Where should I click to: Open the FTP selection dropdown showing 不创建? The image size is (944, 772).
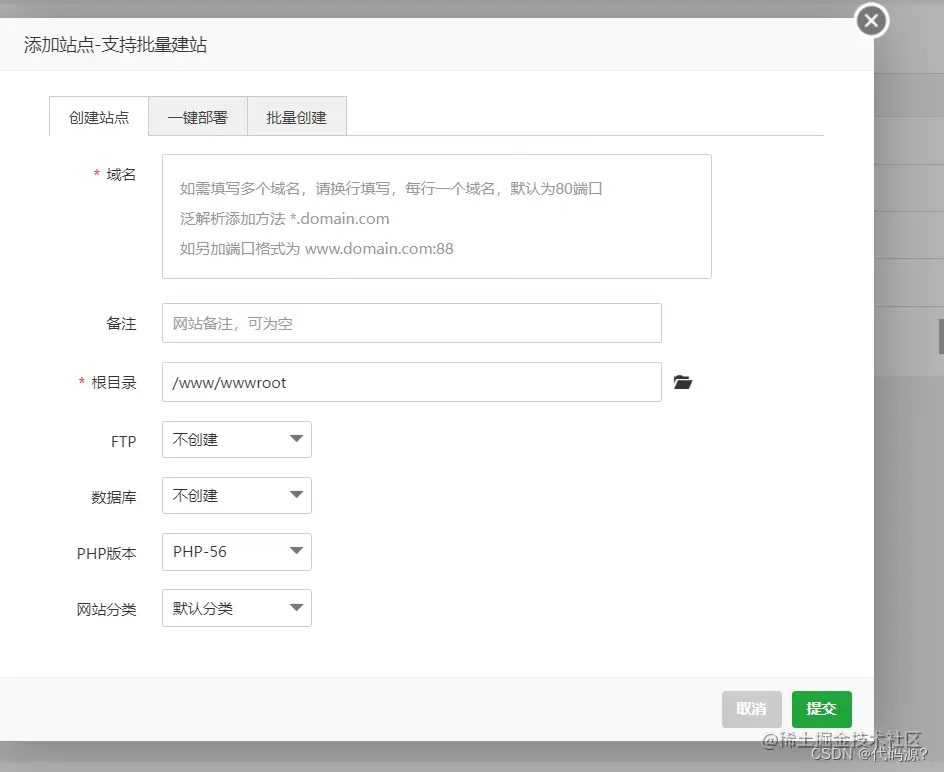click(x=236, y=439)
